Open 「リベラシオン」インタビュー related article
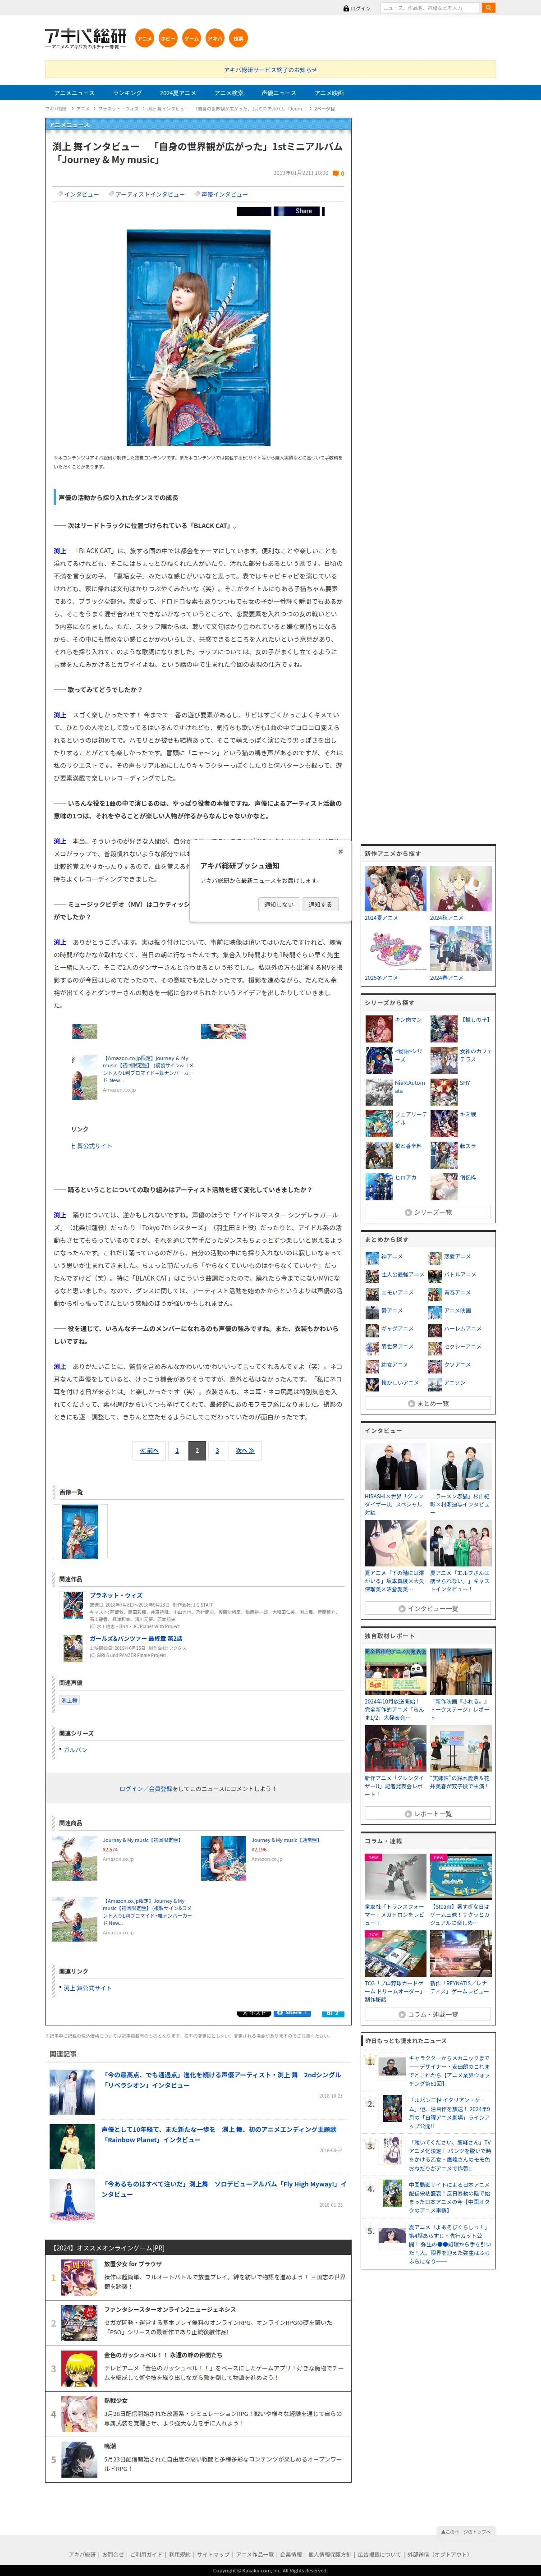 [221, 2080]
